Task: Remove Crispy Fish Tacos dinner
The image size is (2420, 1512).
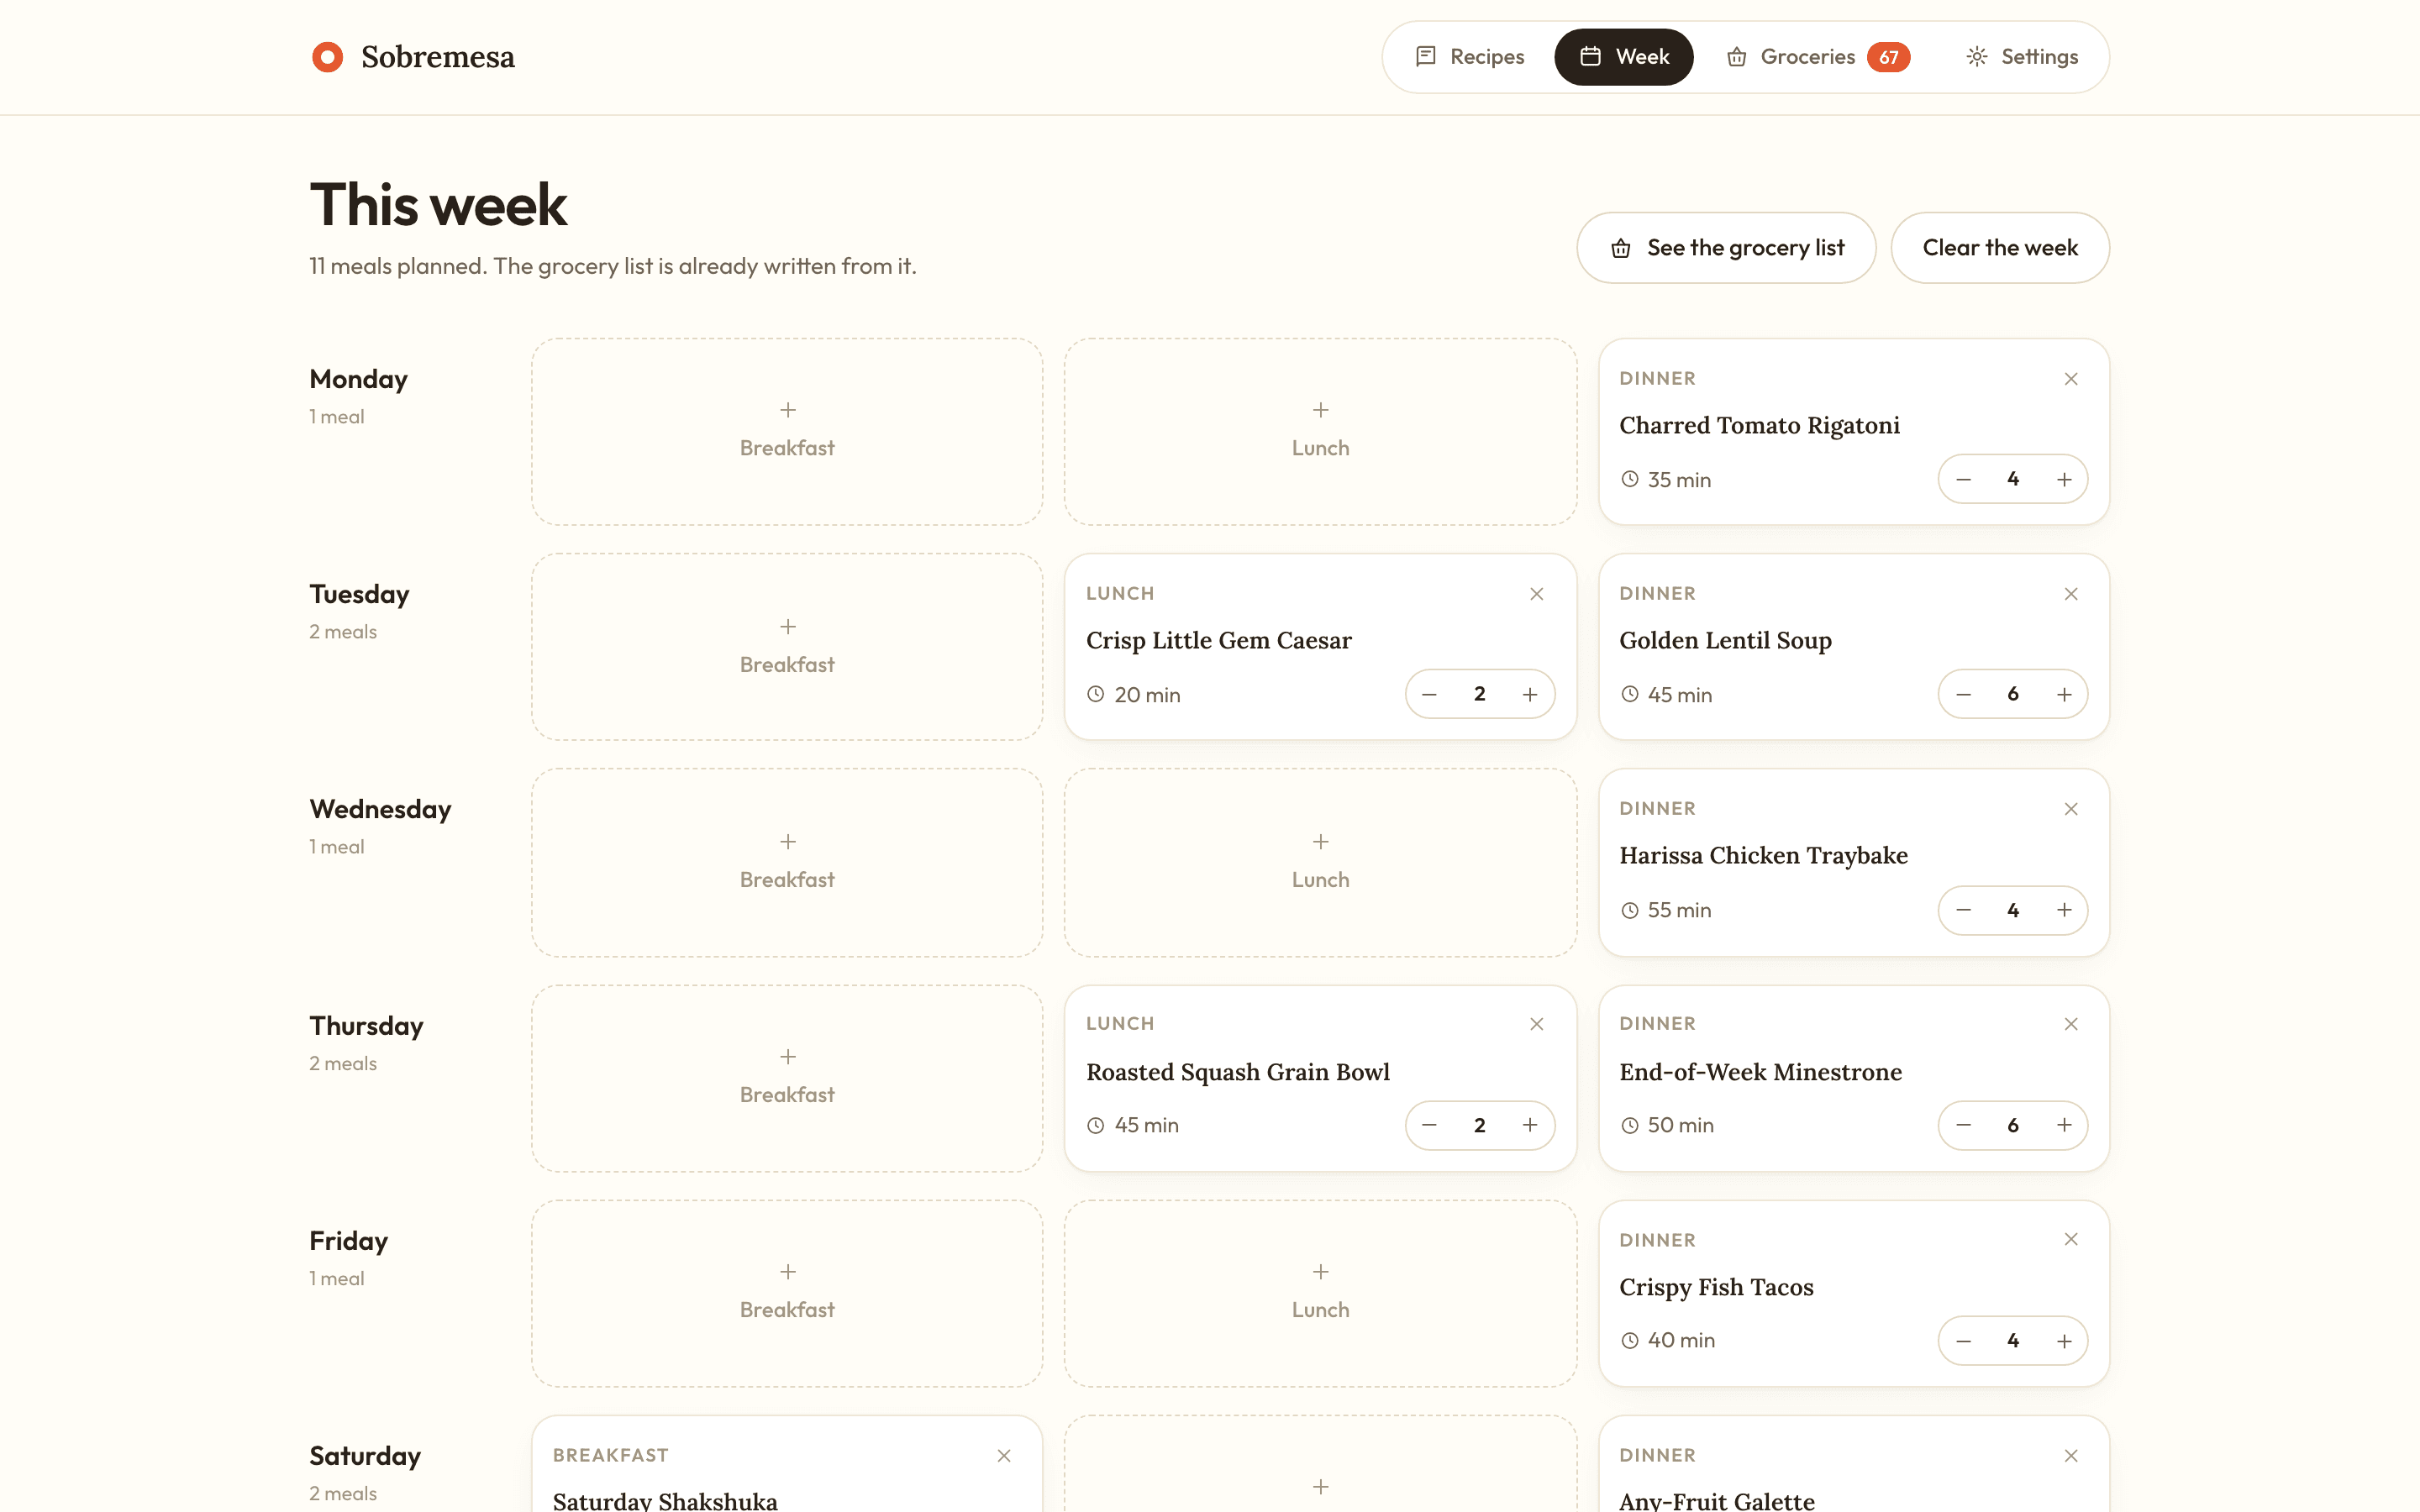Action: [2071, 1239]
